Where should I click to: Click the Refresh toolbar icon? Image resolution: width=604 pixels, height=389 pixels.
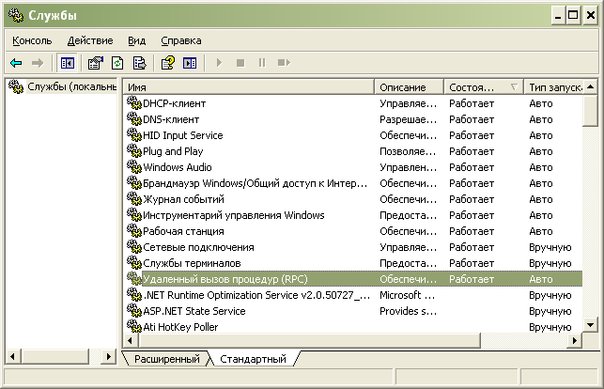(x=117, y=63)
